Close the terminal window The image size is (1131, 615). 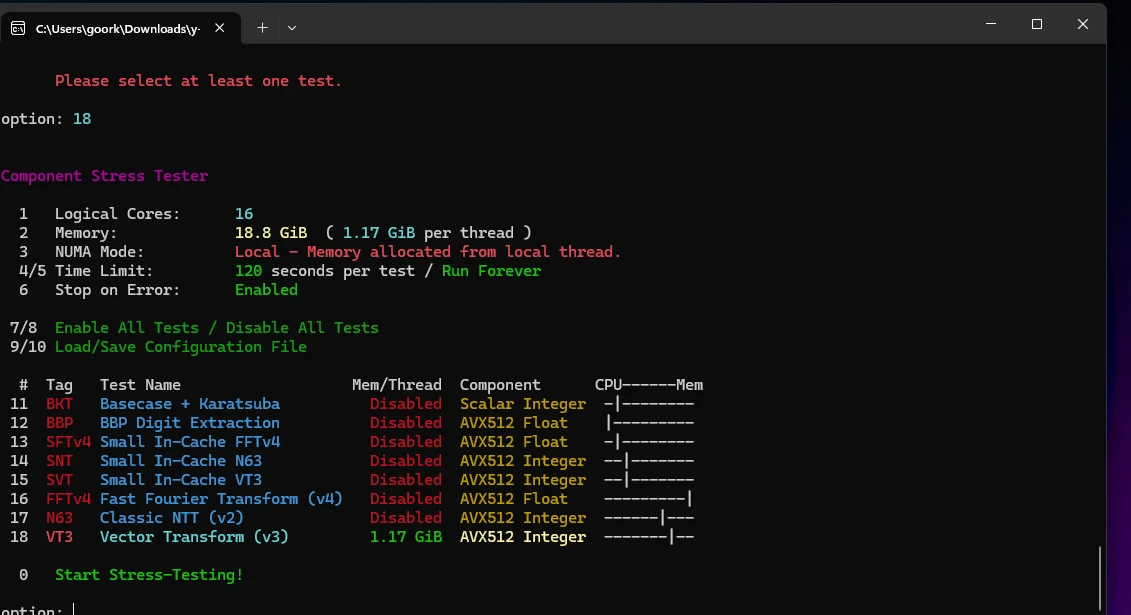pyautogui.click(x=1083, y=24)
